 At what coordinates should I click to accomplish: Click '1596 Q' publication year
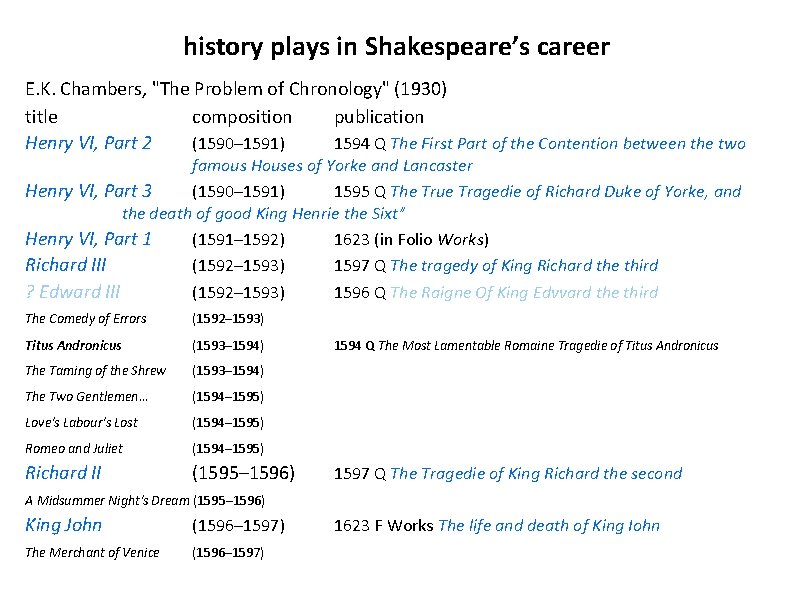point(360,293)
